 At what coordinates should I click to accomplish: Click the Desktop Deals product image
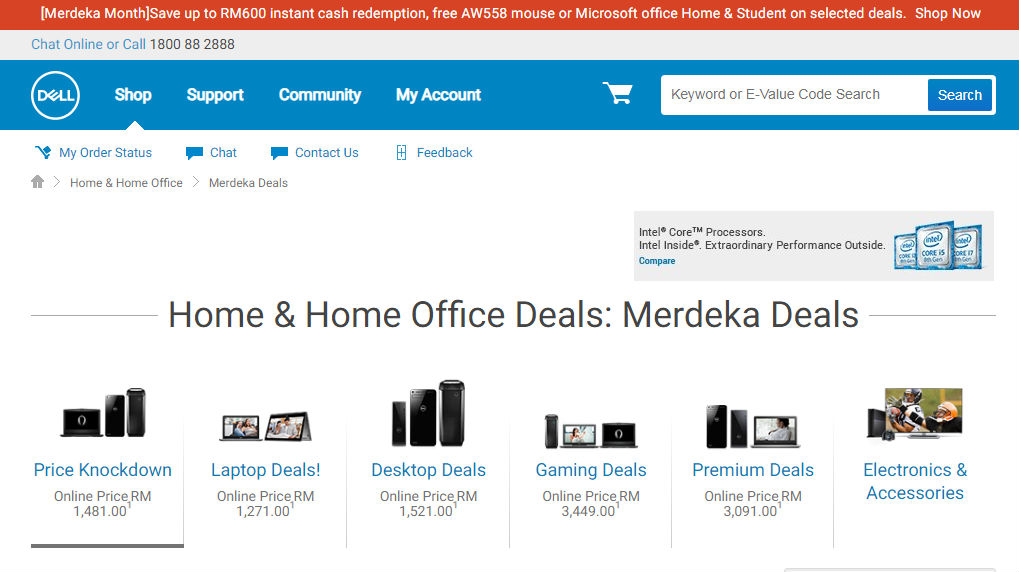pos(428,413)
